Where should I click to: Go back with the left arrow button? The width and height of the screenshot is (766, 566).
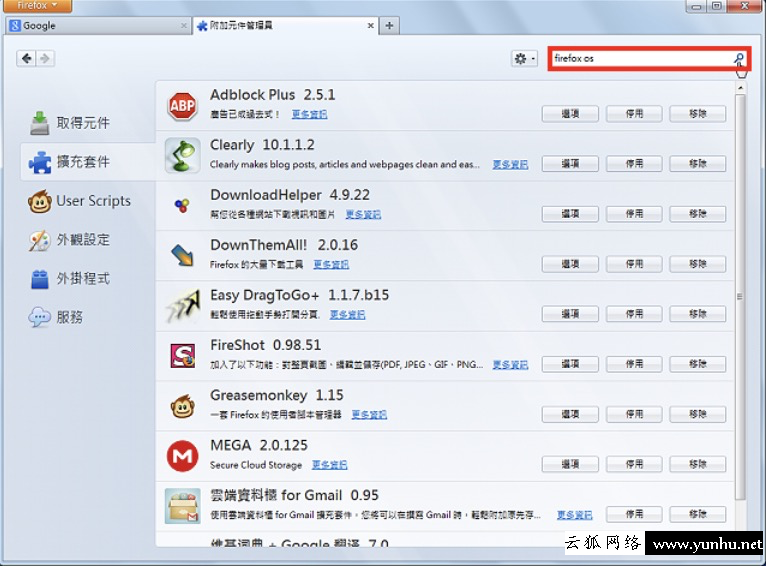26,59
